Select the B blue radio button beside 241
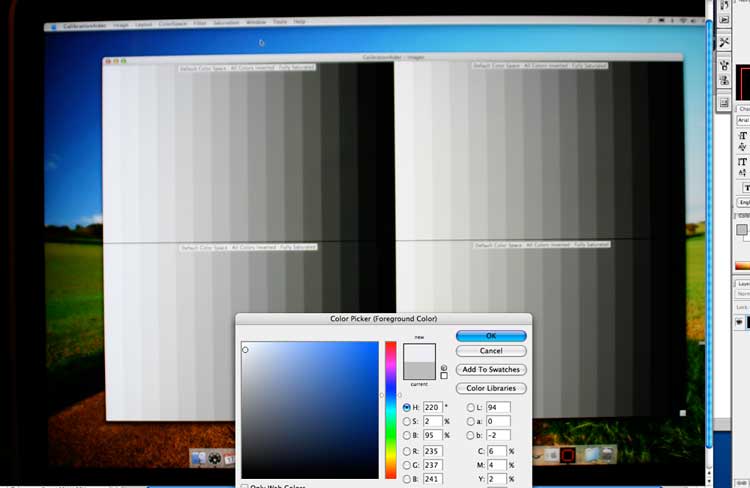The width and height of the screenshot is (750, 488). [x=407, y=479]
